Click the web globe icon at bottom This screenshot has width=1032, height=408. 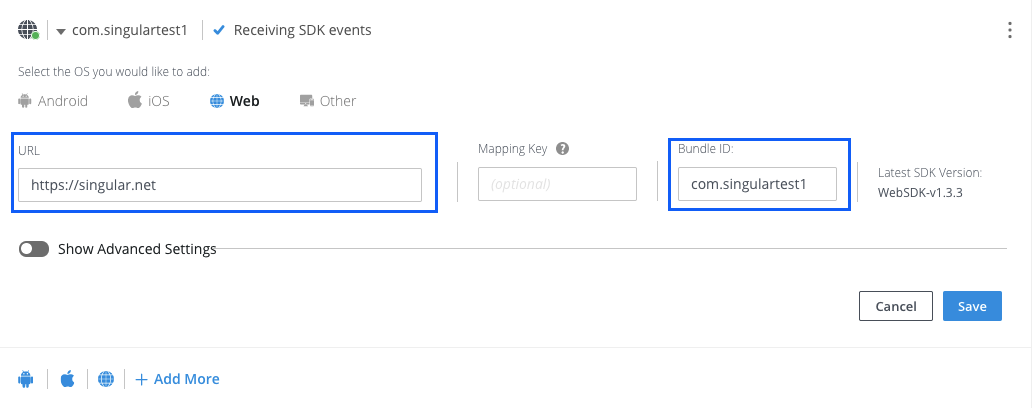106,379
